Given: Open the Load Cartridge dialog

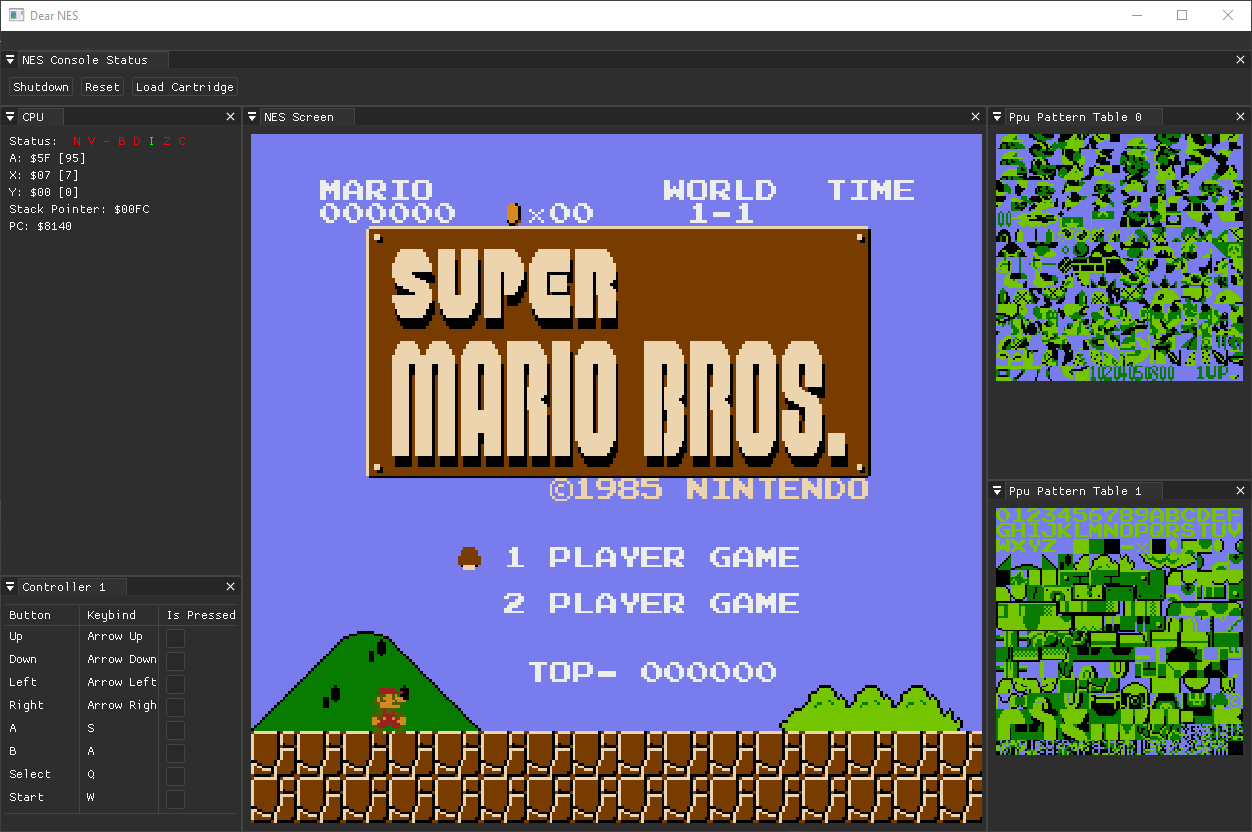Looking at the screenshot, I should [x=184, y=87].
